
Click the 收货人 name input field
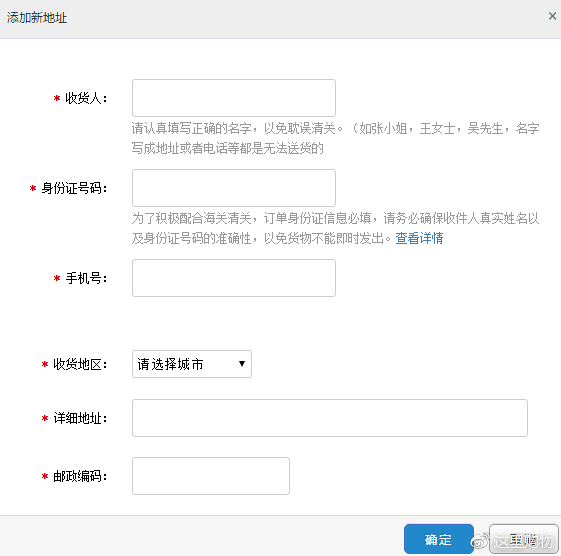tap(234, 98)
